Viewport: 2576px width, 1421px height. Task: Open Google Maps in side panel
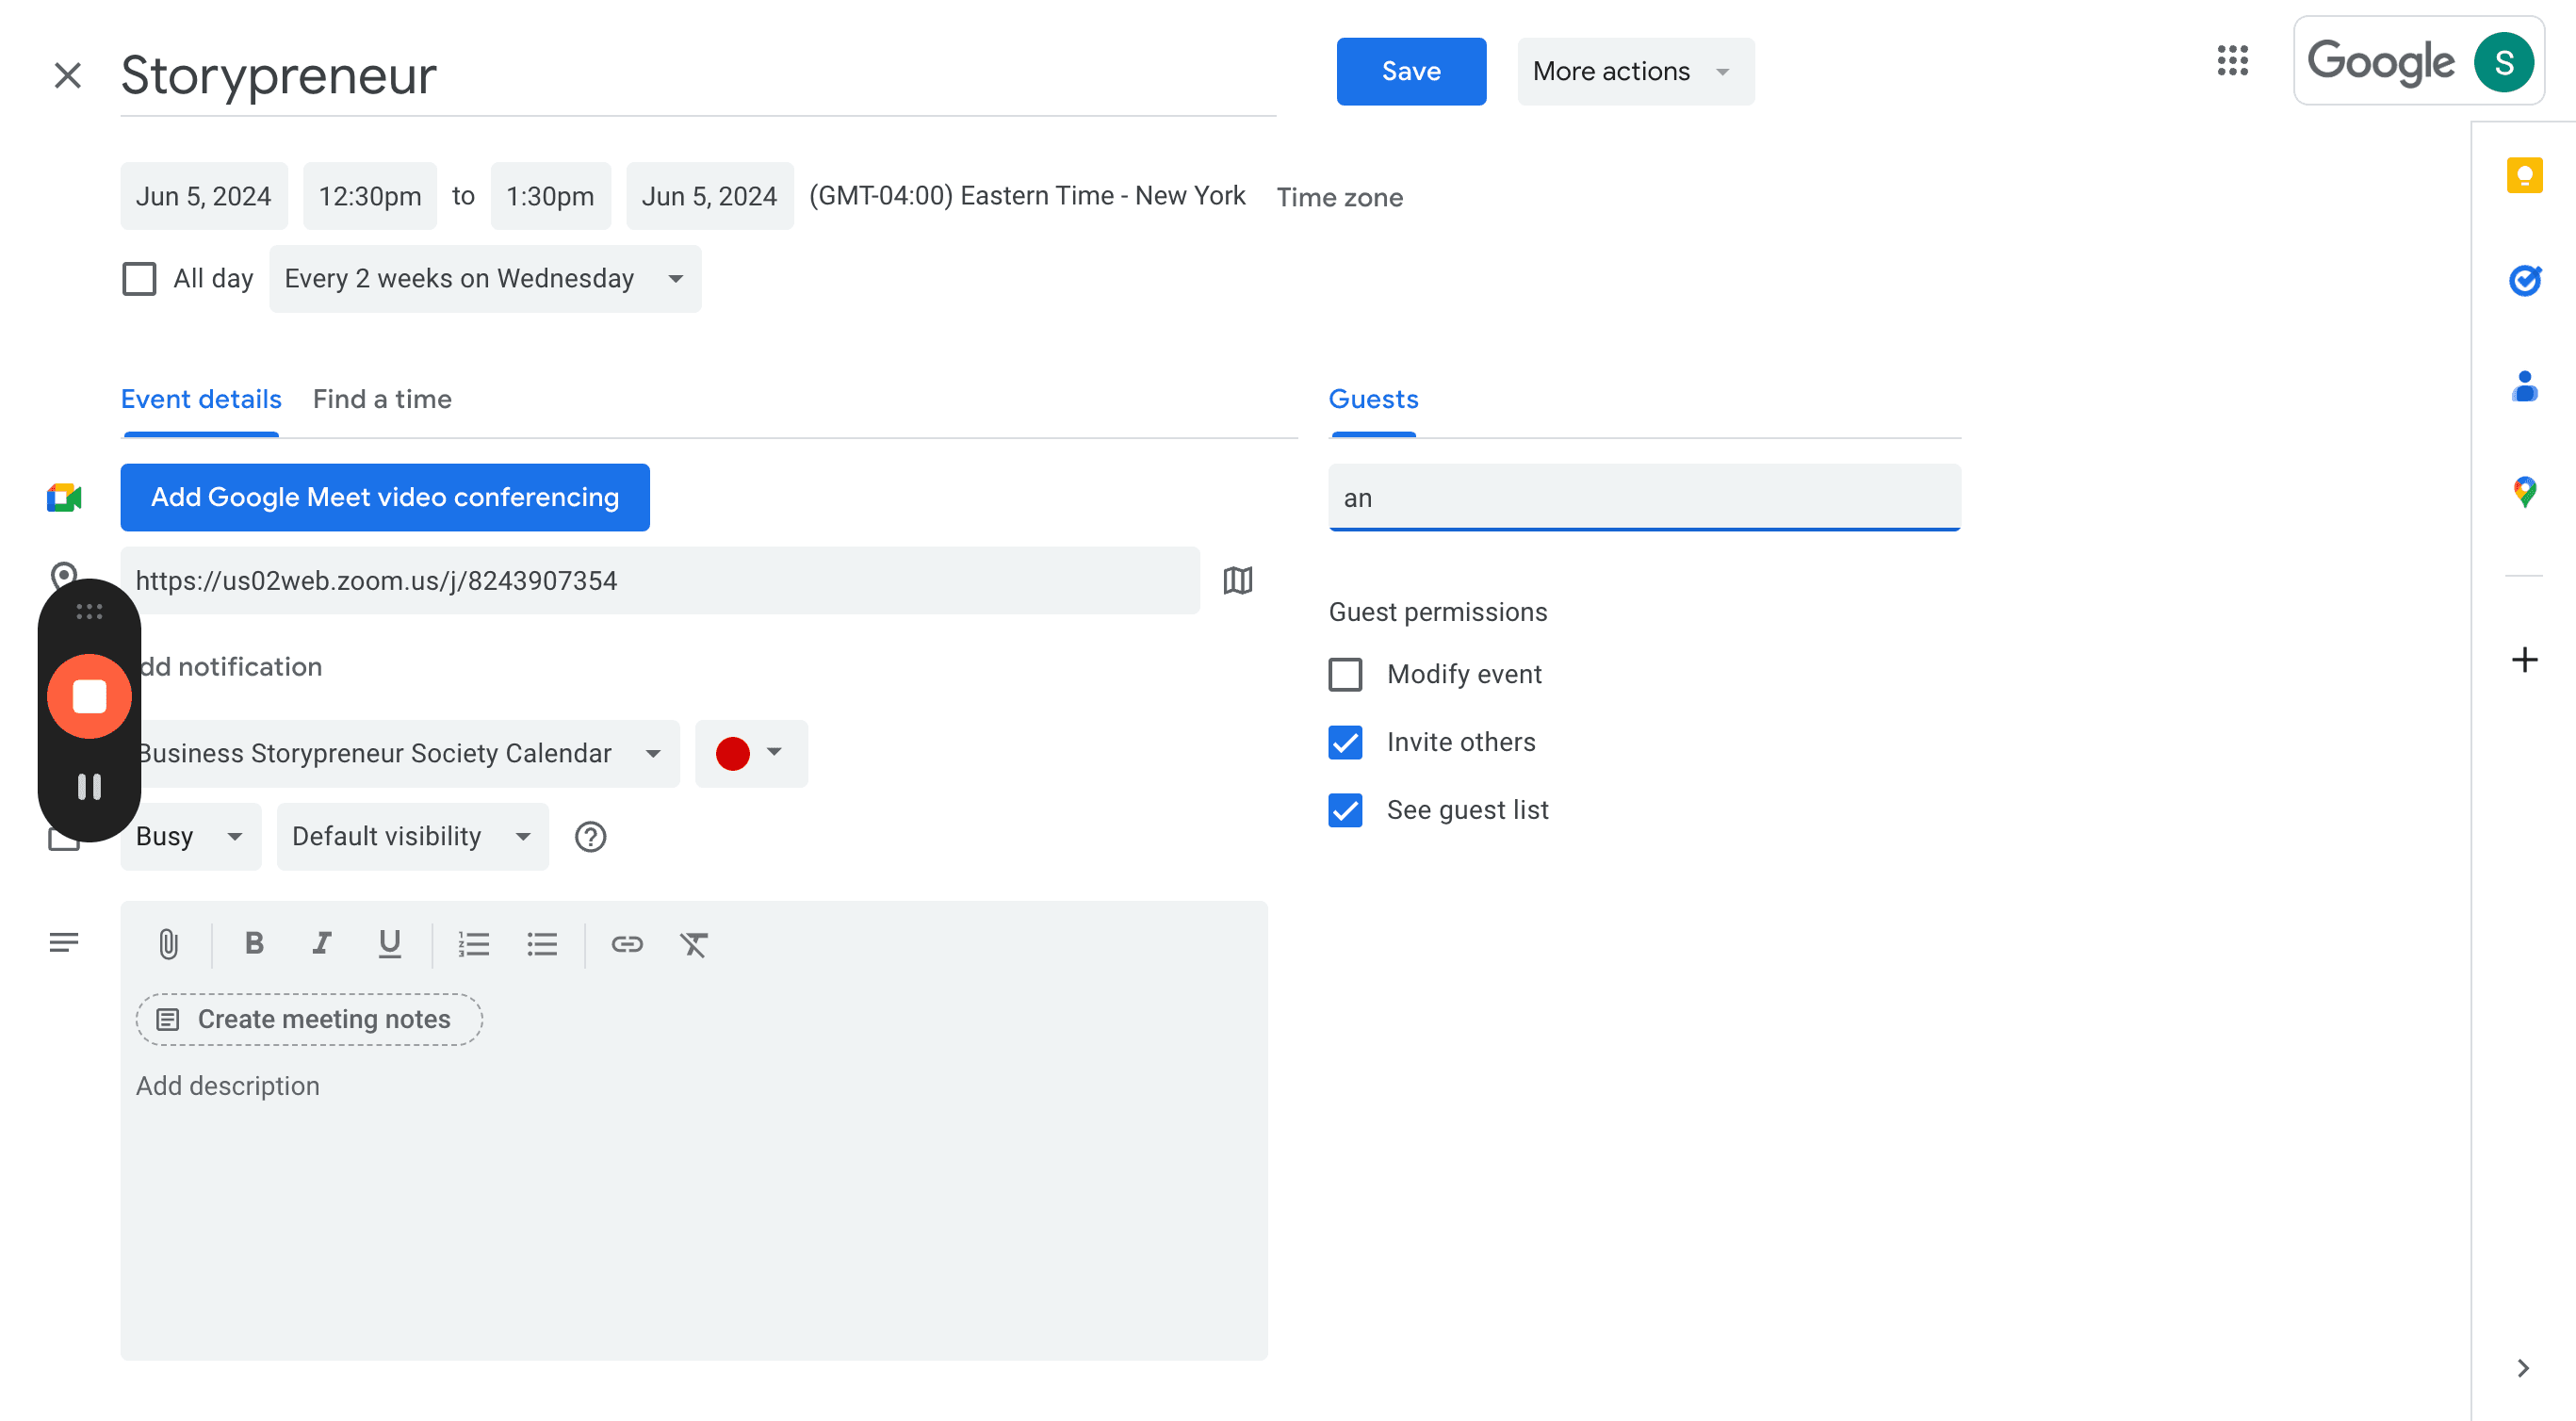2524,491
